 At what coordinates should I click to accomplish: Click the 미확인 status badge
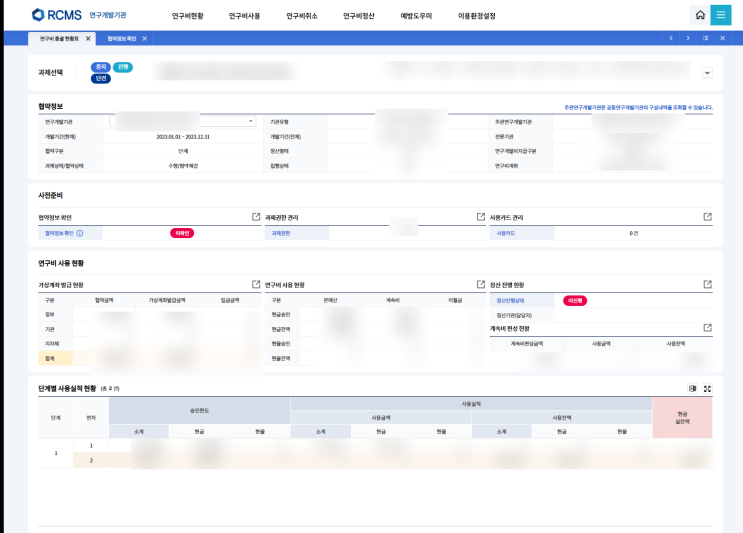[181, 233]
